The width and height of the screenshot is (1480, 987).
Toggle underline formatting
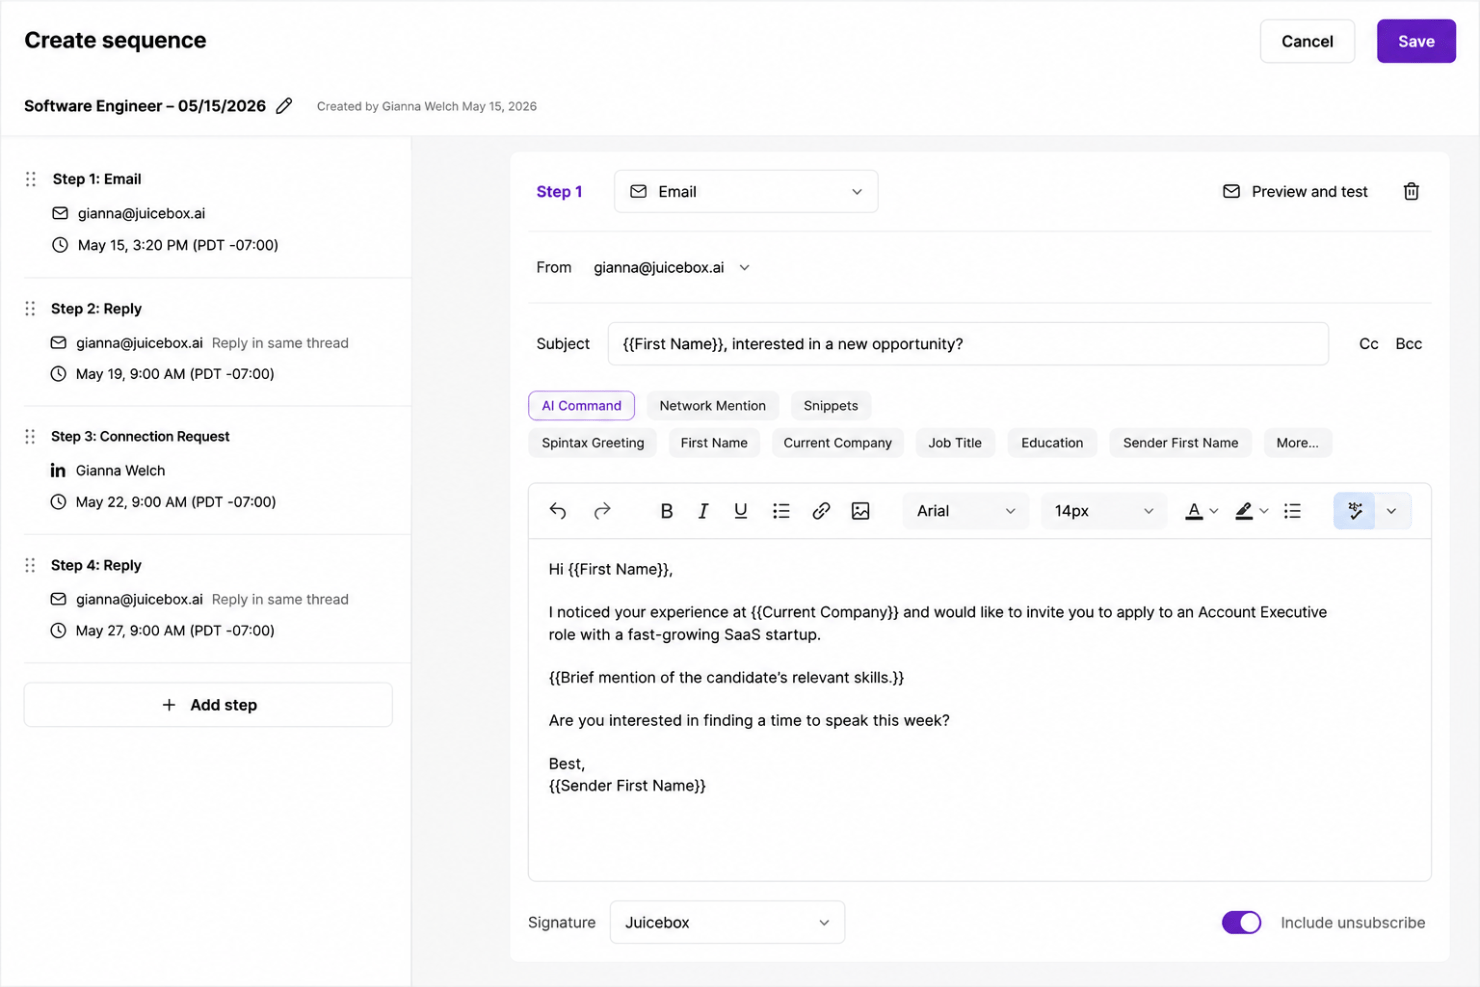740,511
